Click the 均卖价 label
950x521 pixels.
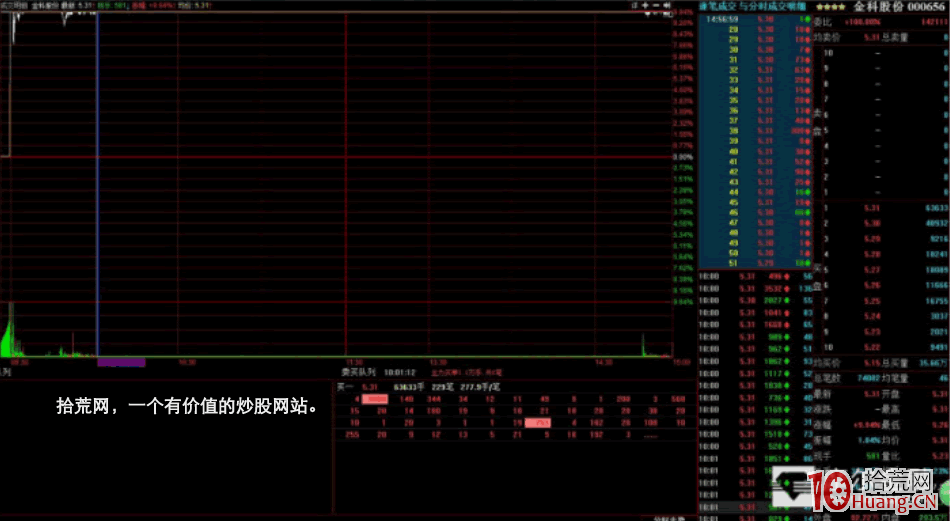coord(826,38)
